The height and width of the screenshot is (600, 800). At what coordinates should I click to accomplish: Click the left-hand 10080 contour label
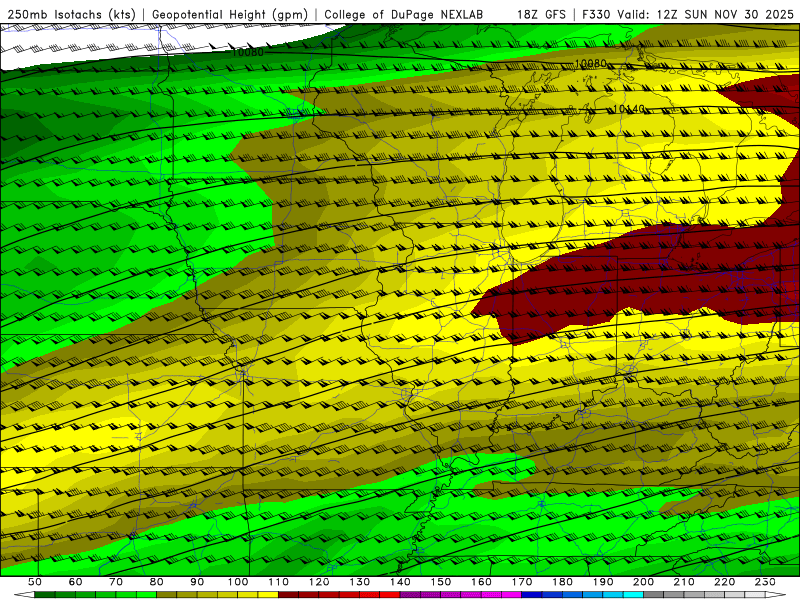247,52
